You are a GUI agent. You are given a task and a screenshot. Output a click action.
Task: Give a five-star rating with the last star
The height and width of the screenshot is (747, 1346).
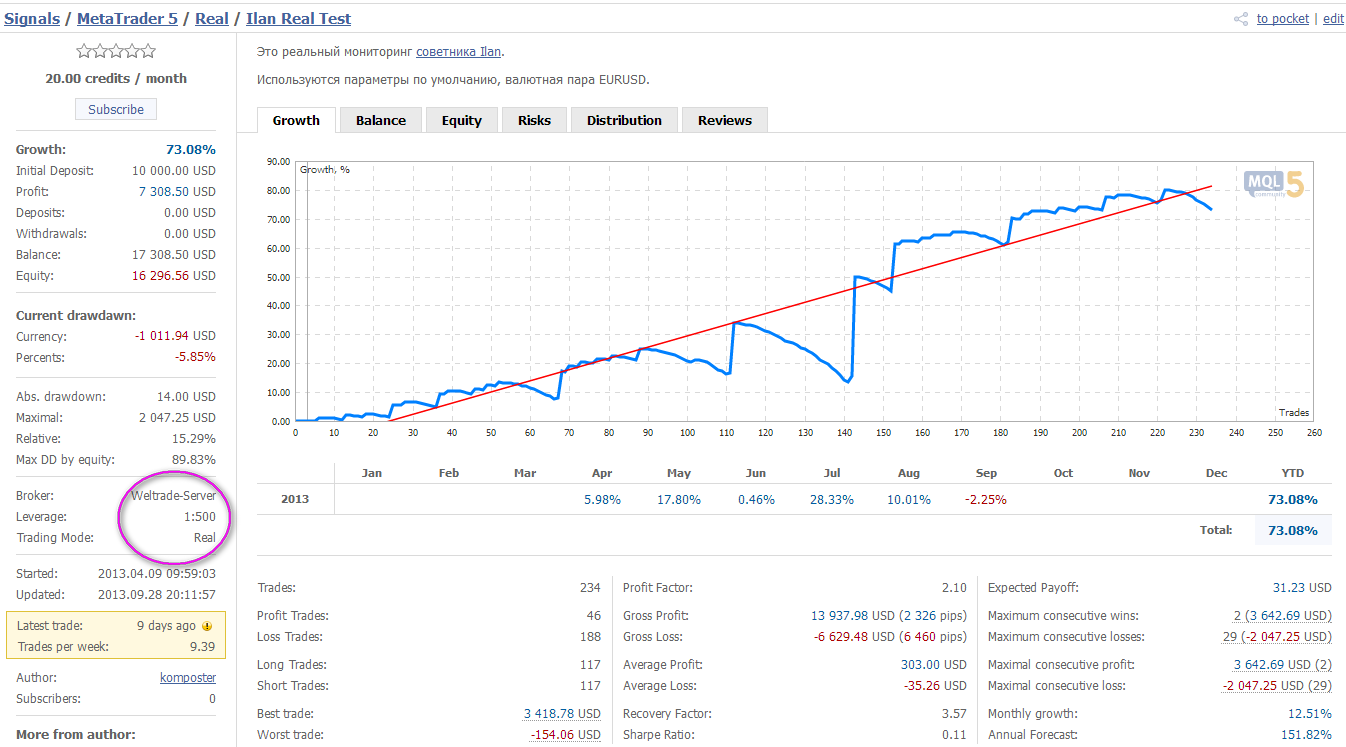point(148,52)
